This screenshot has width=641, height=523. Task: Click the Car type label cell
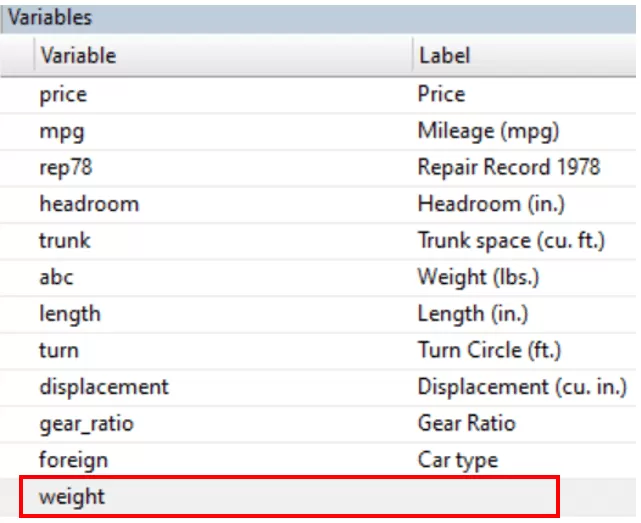click(457, 461)
